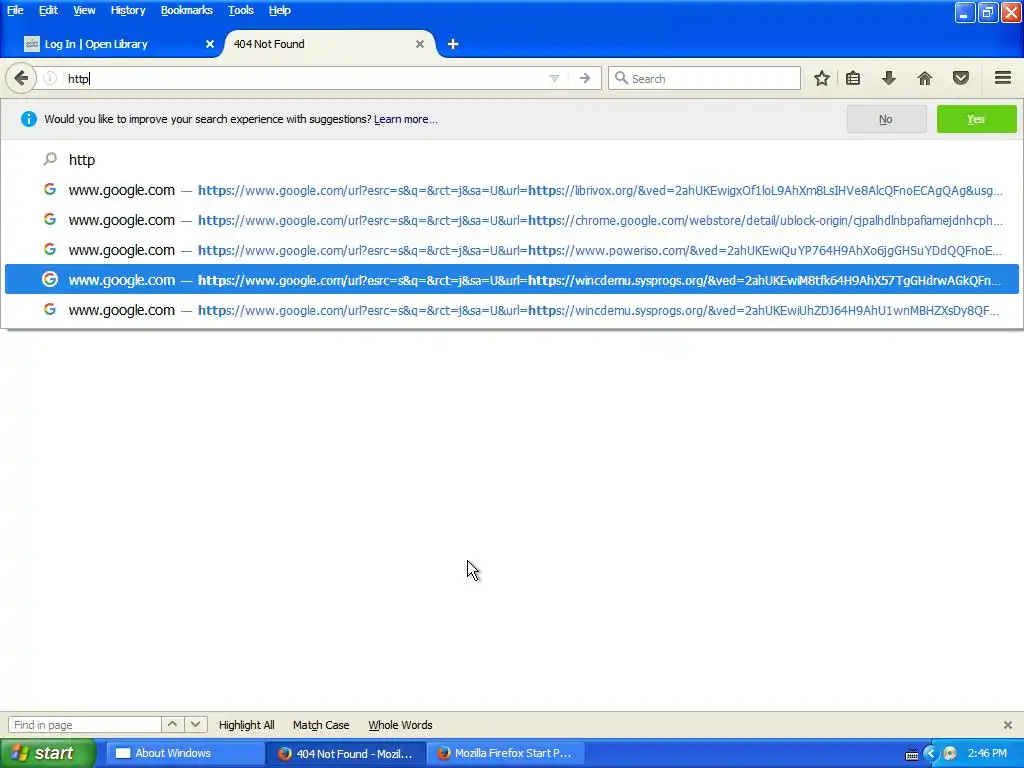This screenshot has width=1024, height=768.
Task: Open the Edit menu
Action: [48, 10]
